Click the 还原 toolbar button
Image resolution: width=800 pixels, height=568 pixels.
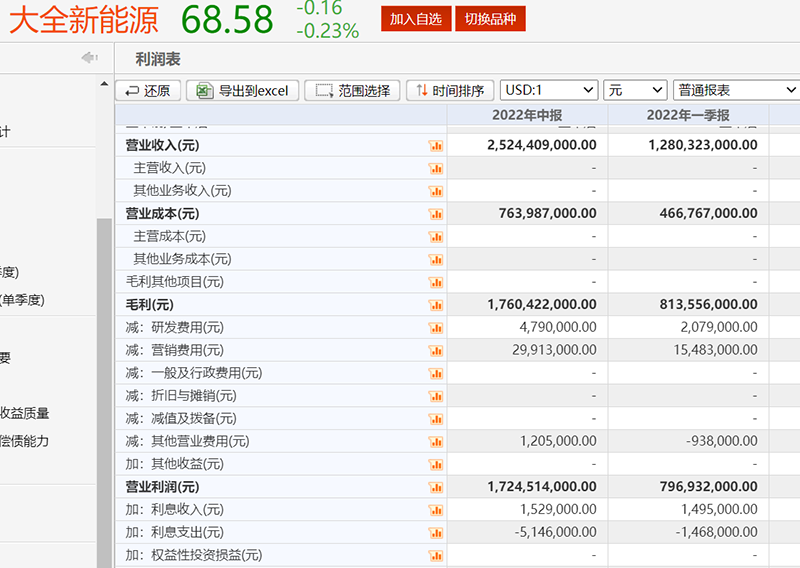[148, 90]
